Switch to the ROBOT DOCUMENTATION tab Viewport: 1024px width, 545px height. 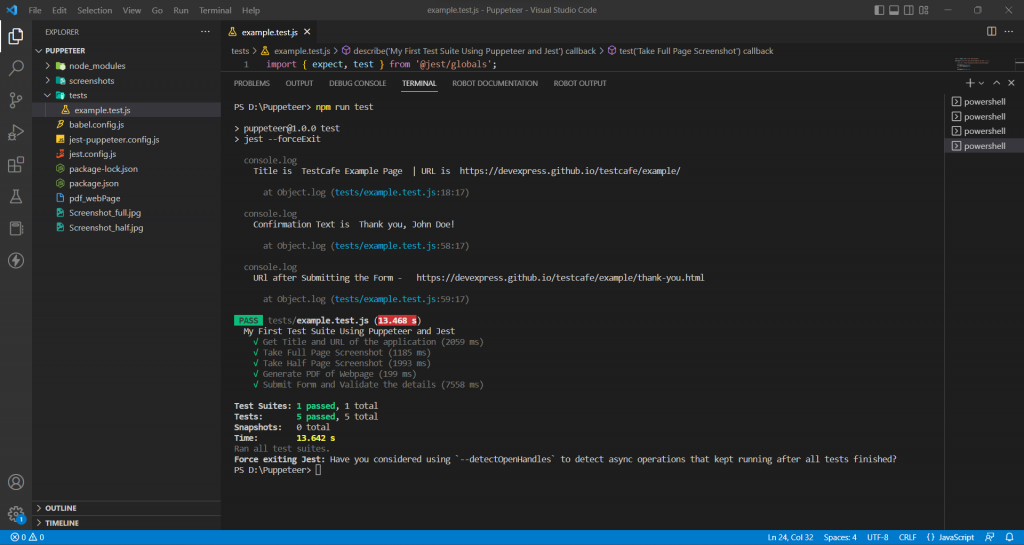pyautogui.click(x=495, y=84)
